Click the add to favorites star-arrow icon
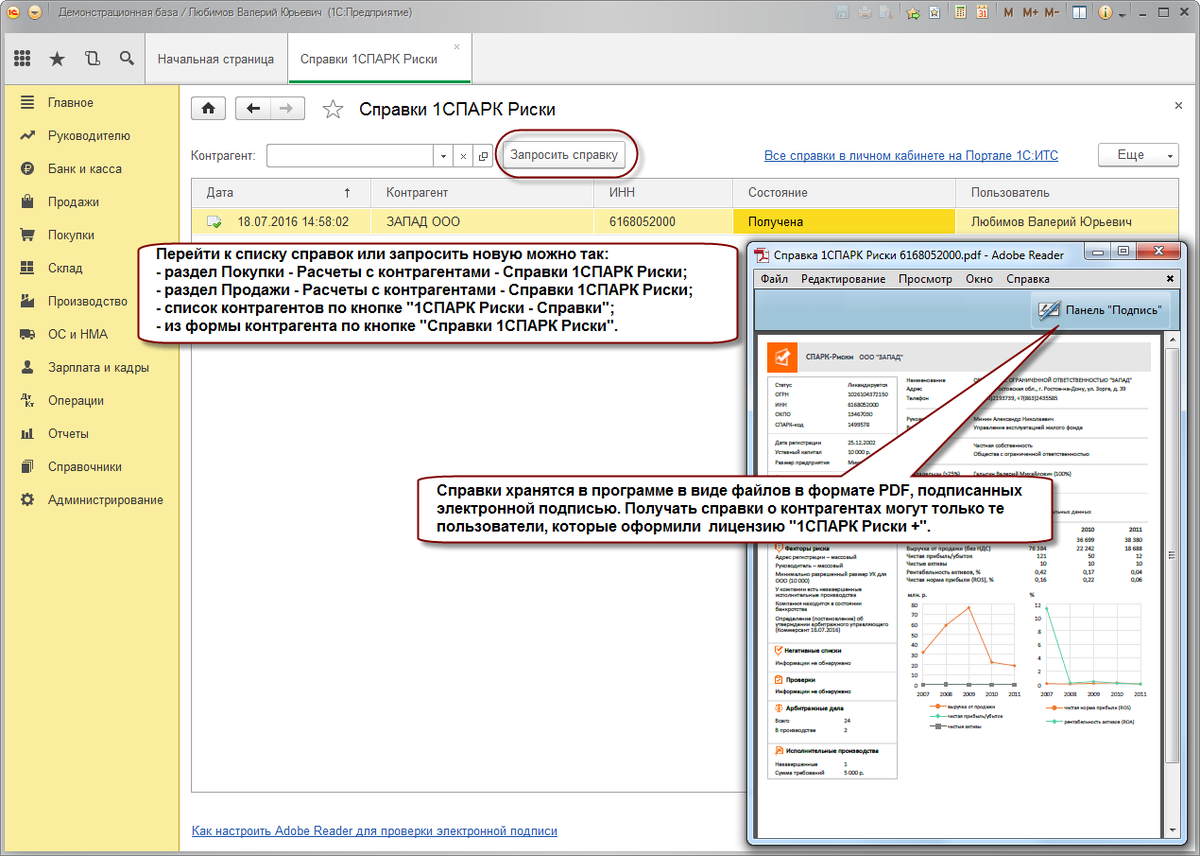The height and width of the screenshot is (856, 1200). coord(913,14)
